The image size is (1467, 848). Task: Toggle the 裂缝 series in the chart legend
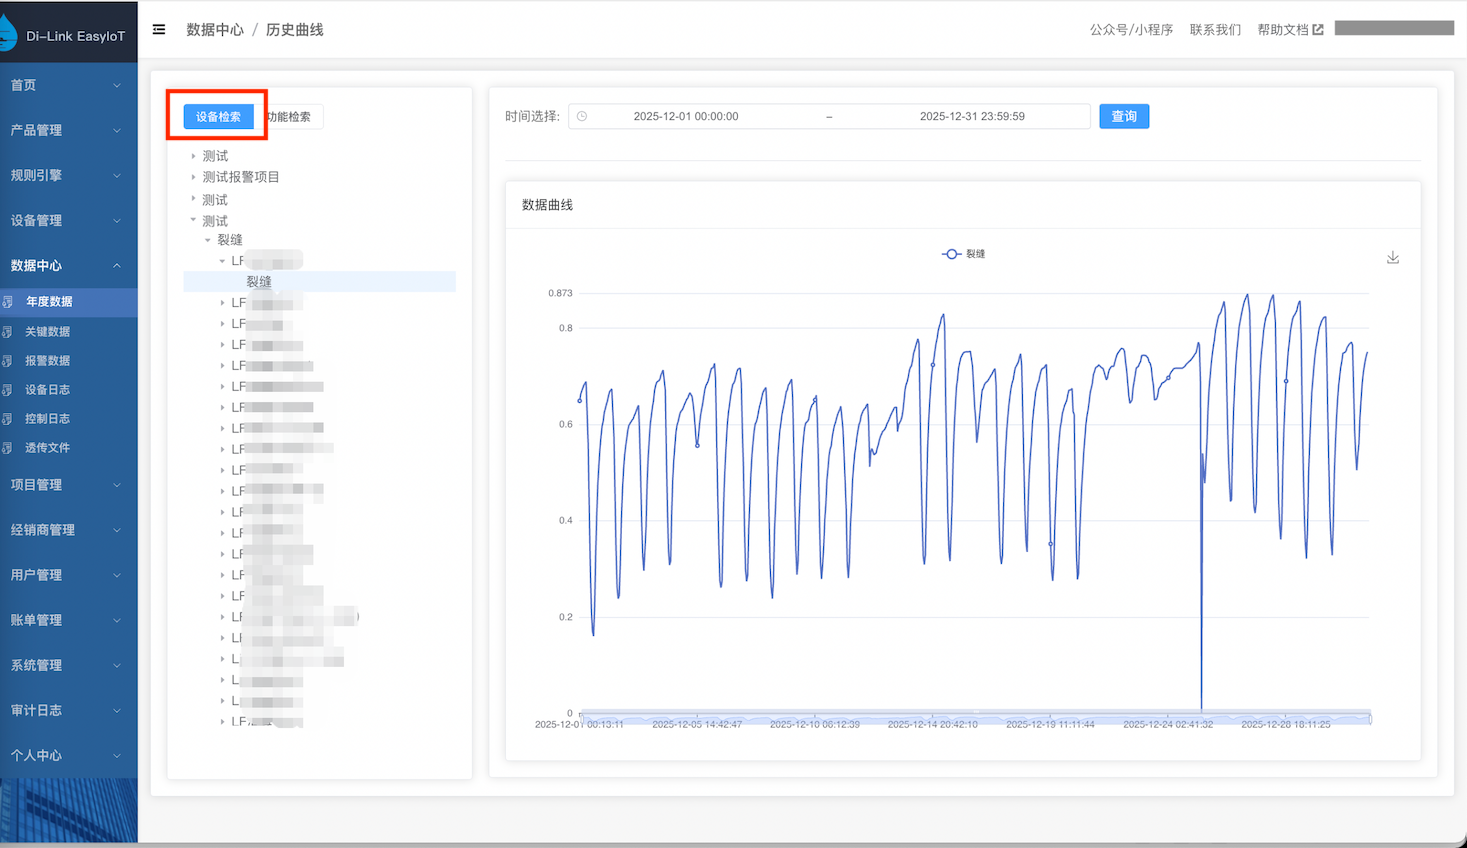tap(963, 254)
